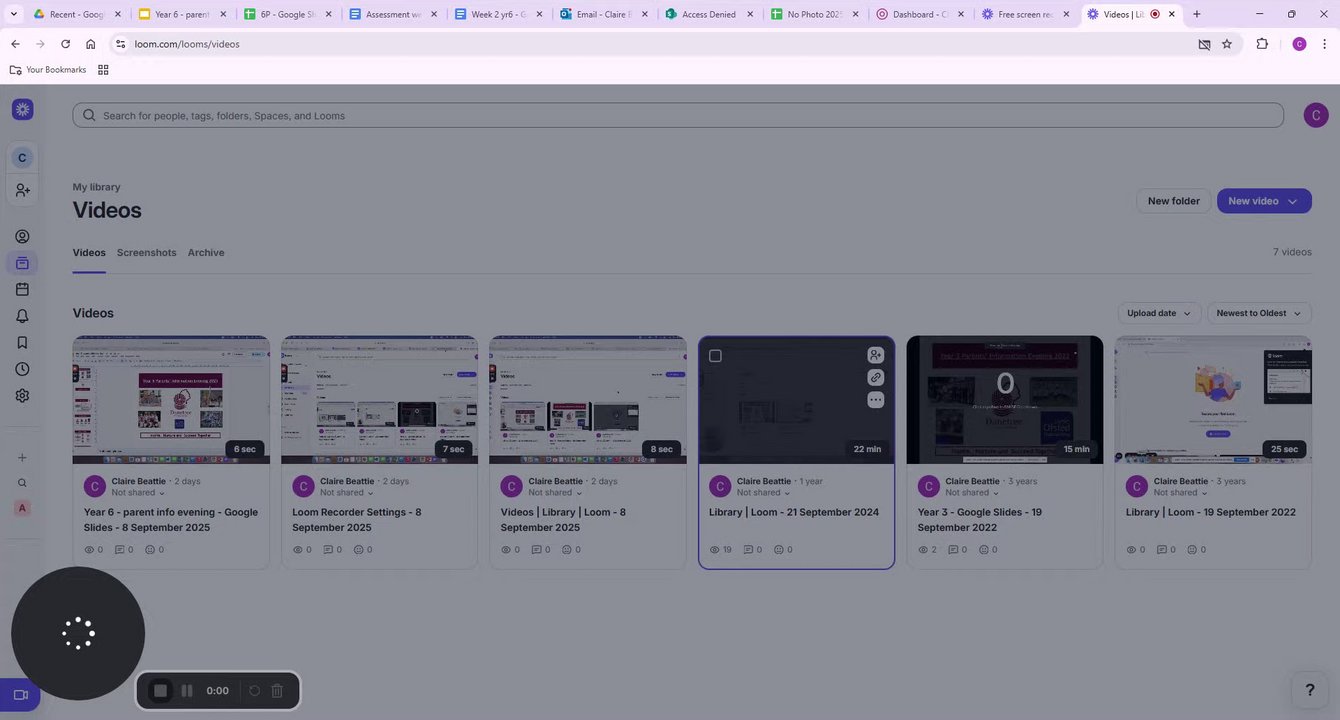Open the Year 3 video thumbnail (15 min)
This screenshot has height=720, width=1340.
[x=1005, y=400]
